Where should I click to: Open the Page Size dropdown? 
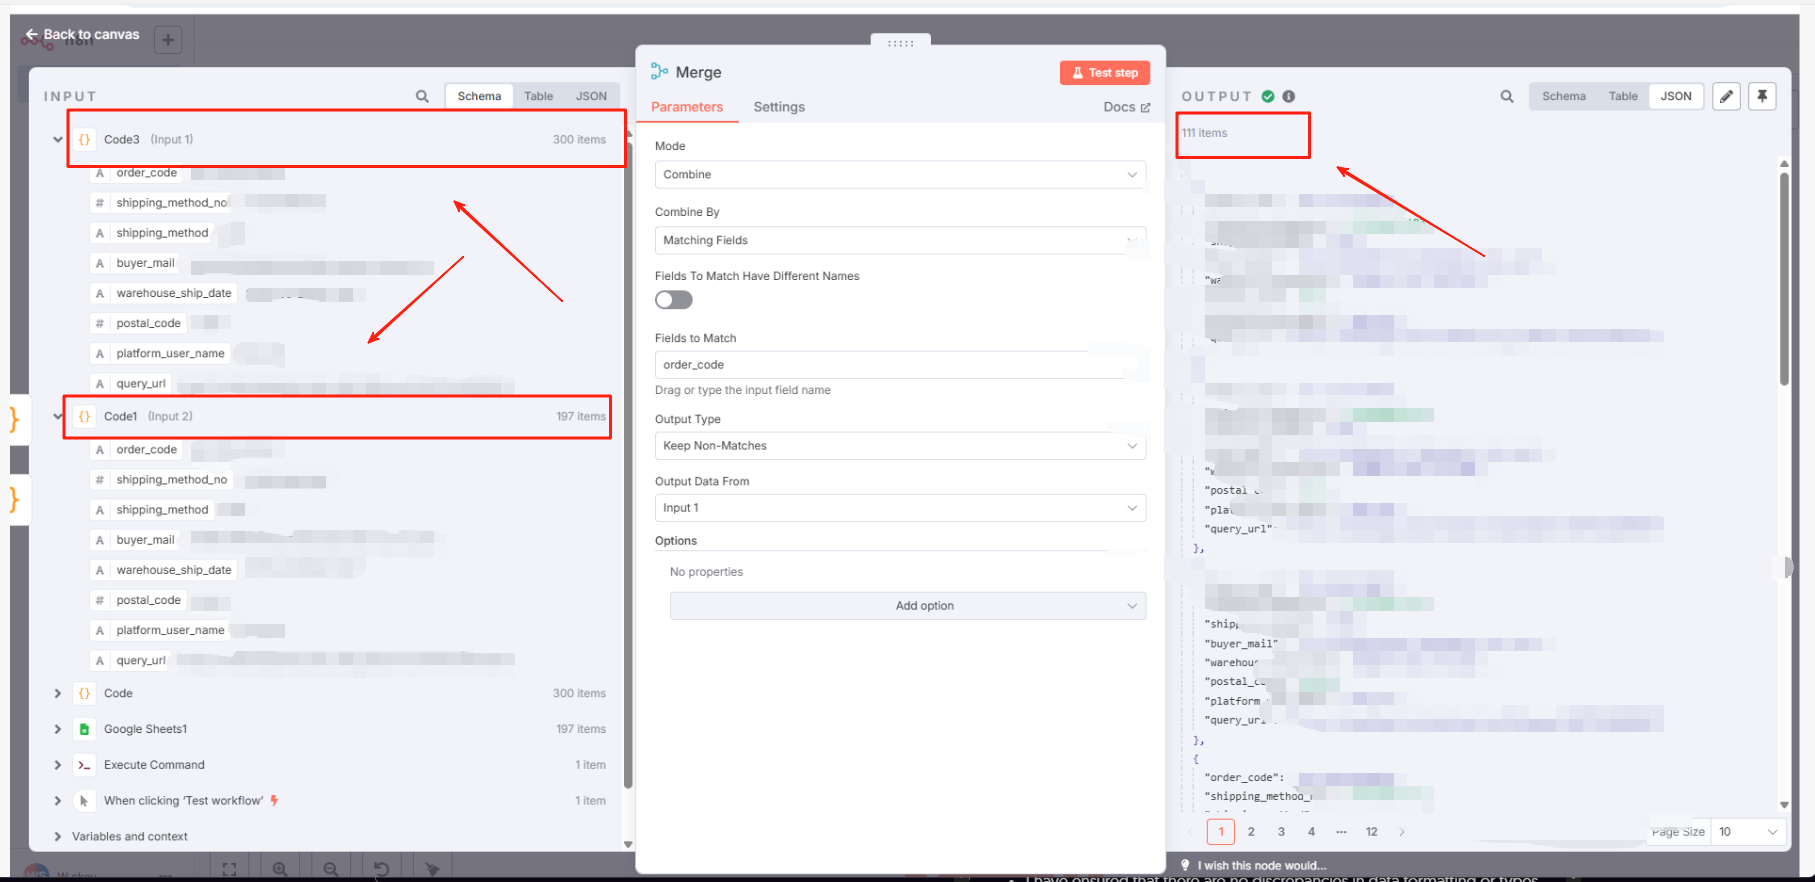point(1748,832)
